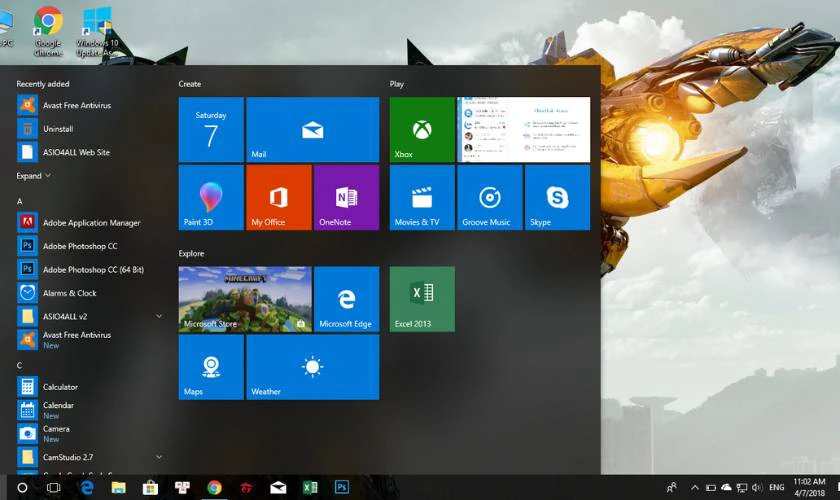Open the Weather tile
Image resolution: width=840 pixels, height=500 pixels.
click(313, 367)
